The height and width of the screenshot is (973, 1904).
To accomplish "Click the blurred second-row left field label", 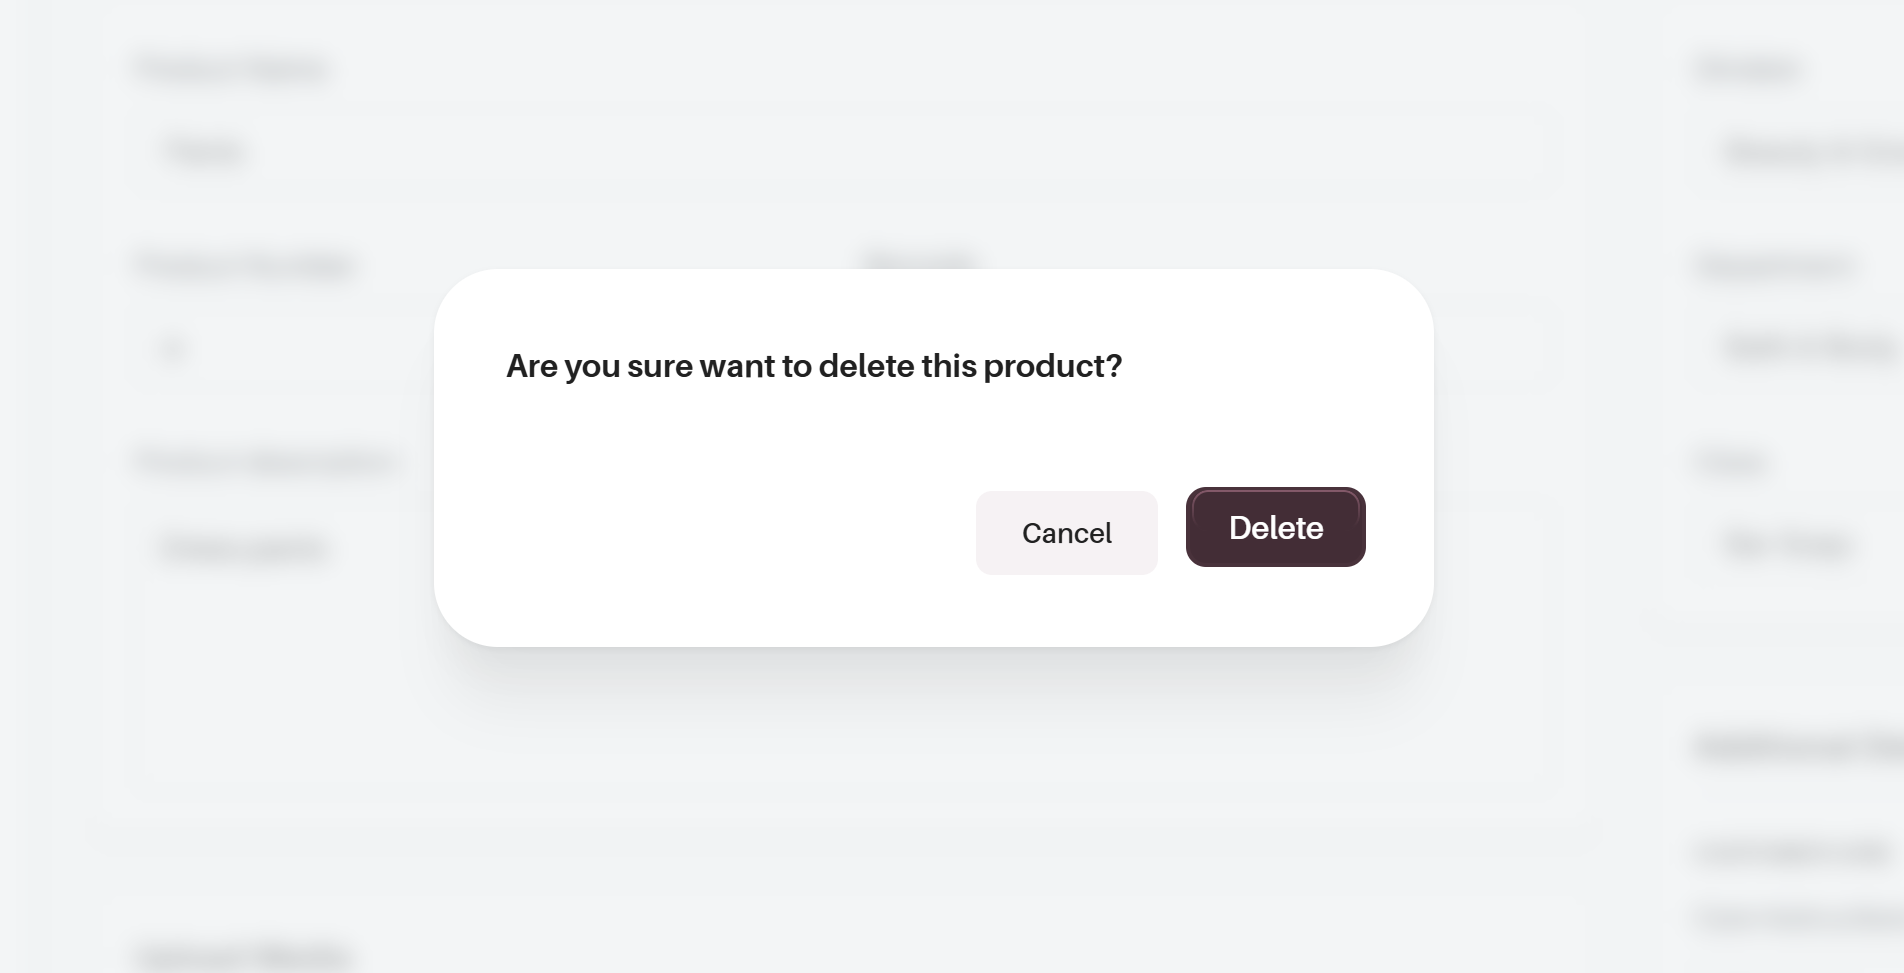I will click(246, 266).
